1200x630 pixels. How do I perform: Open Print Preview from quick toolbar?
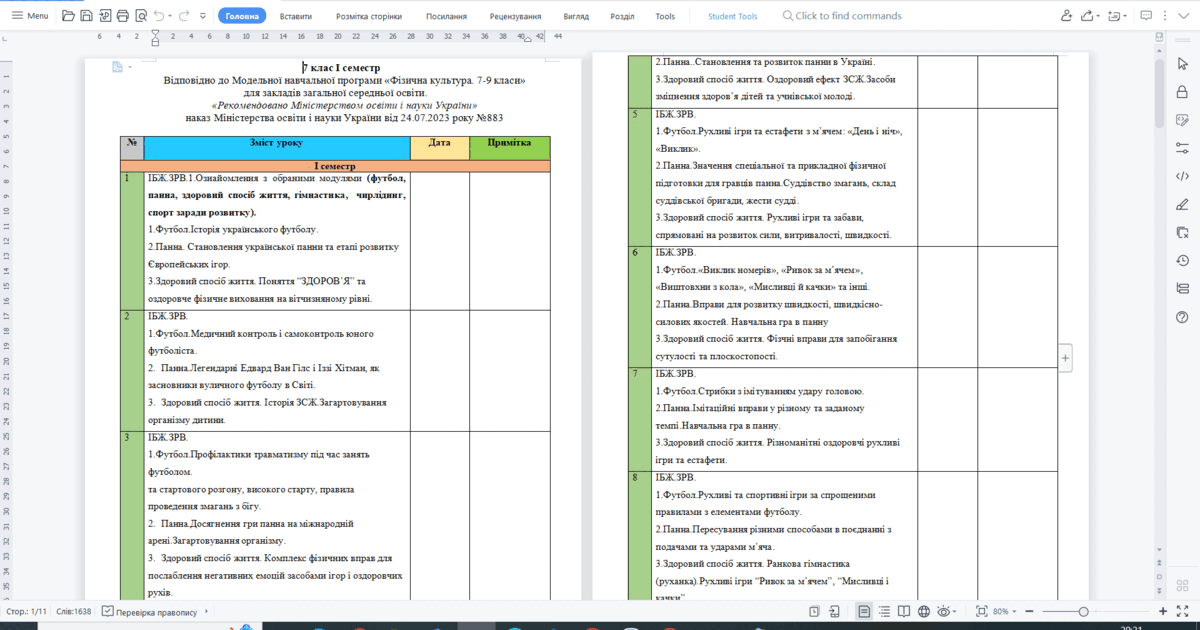point(140,16)
